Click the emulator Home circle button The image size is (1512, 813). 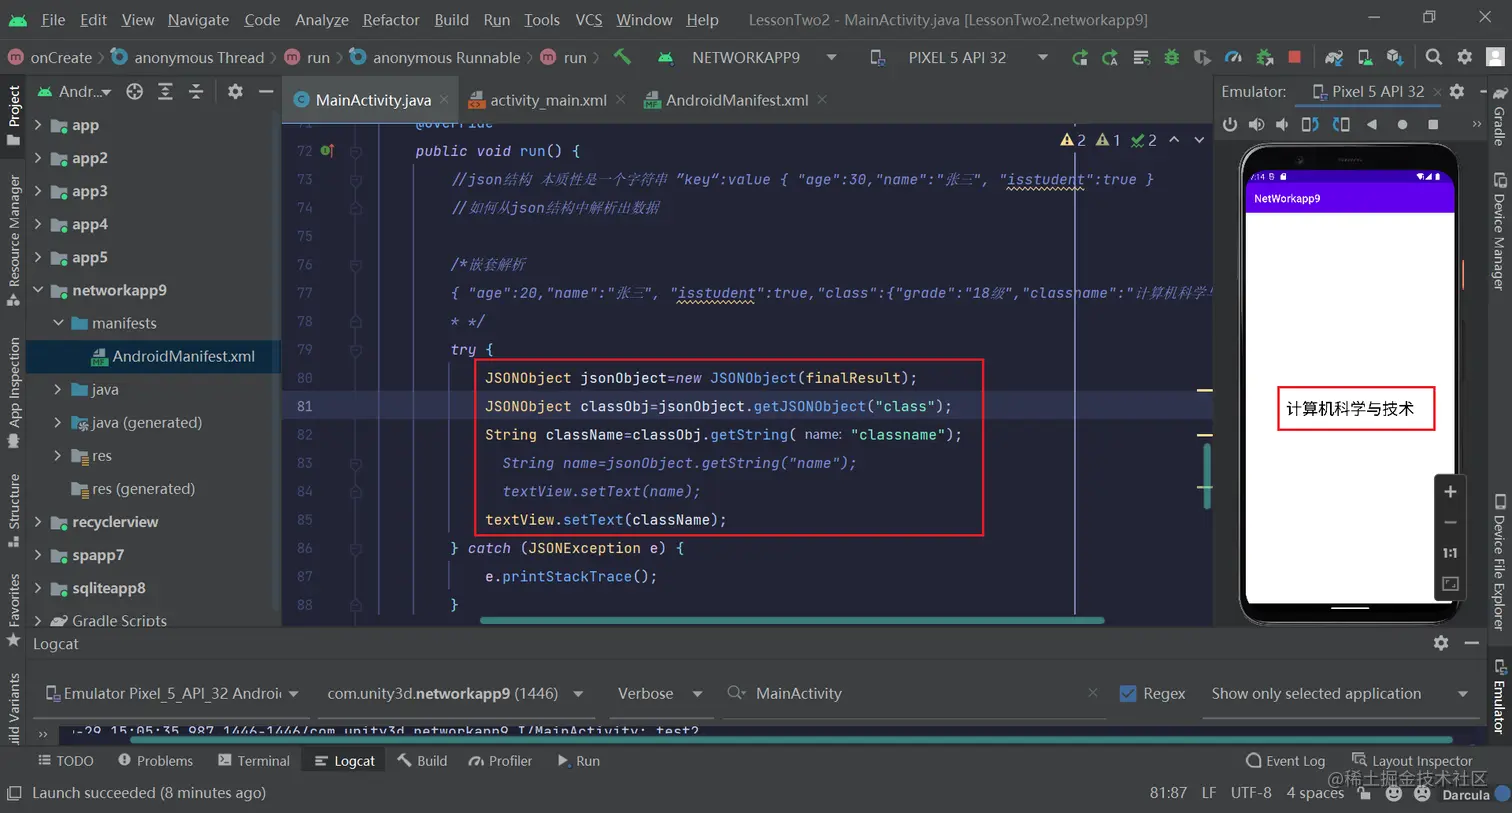coord(1402,124)
